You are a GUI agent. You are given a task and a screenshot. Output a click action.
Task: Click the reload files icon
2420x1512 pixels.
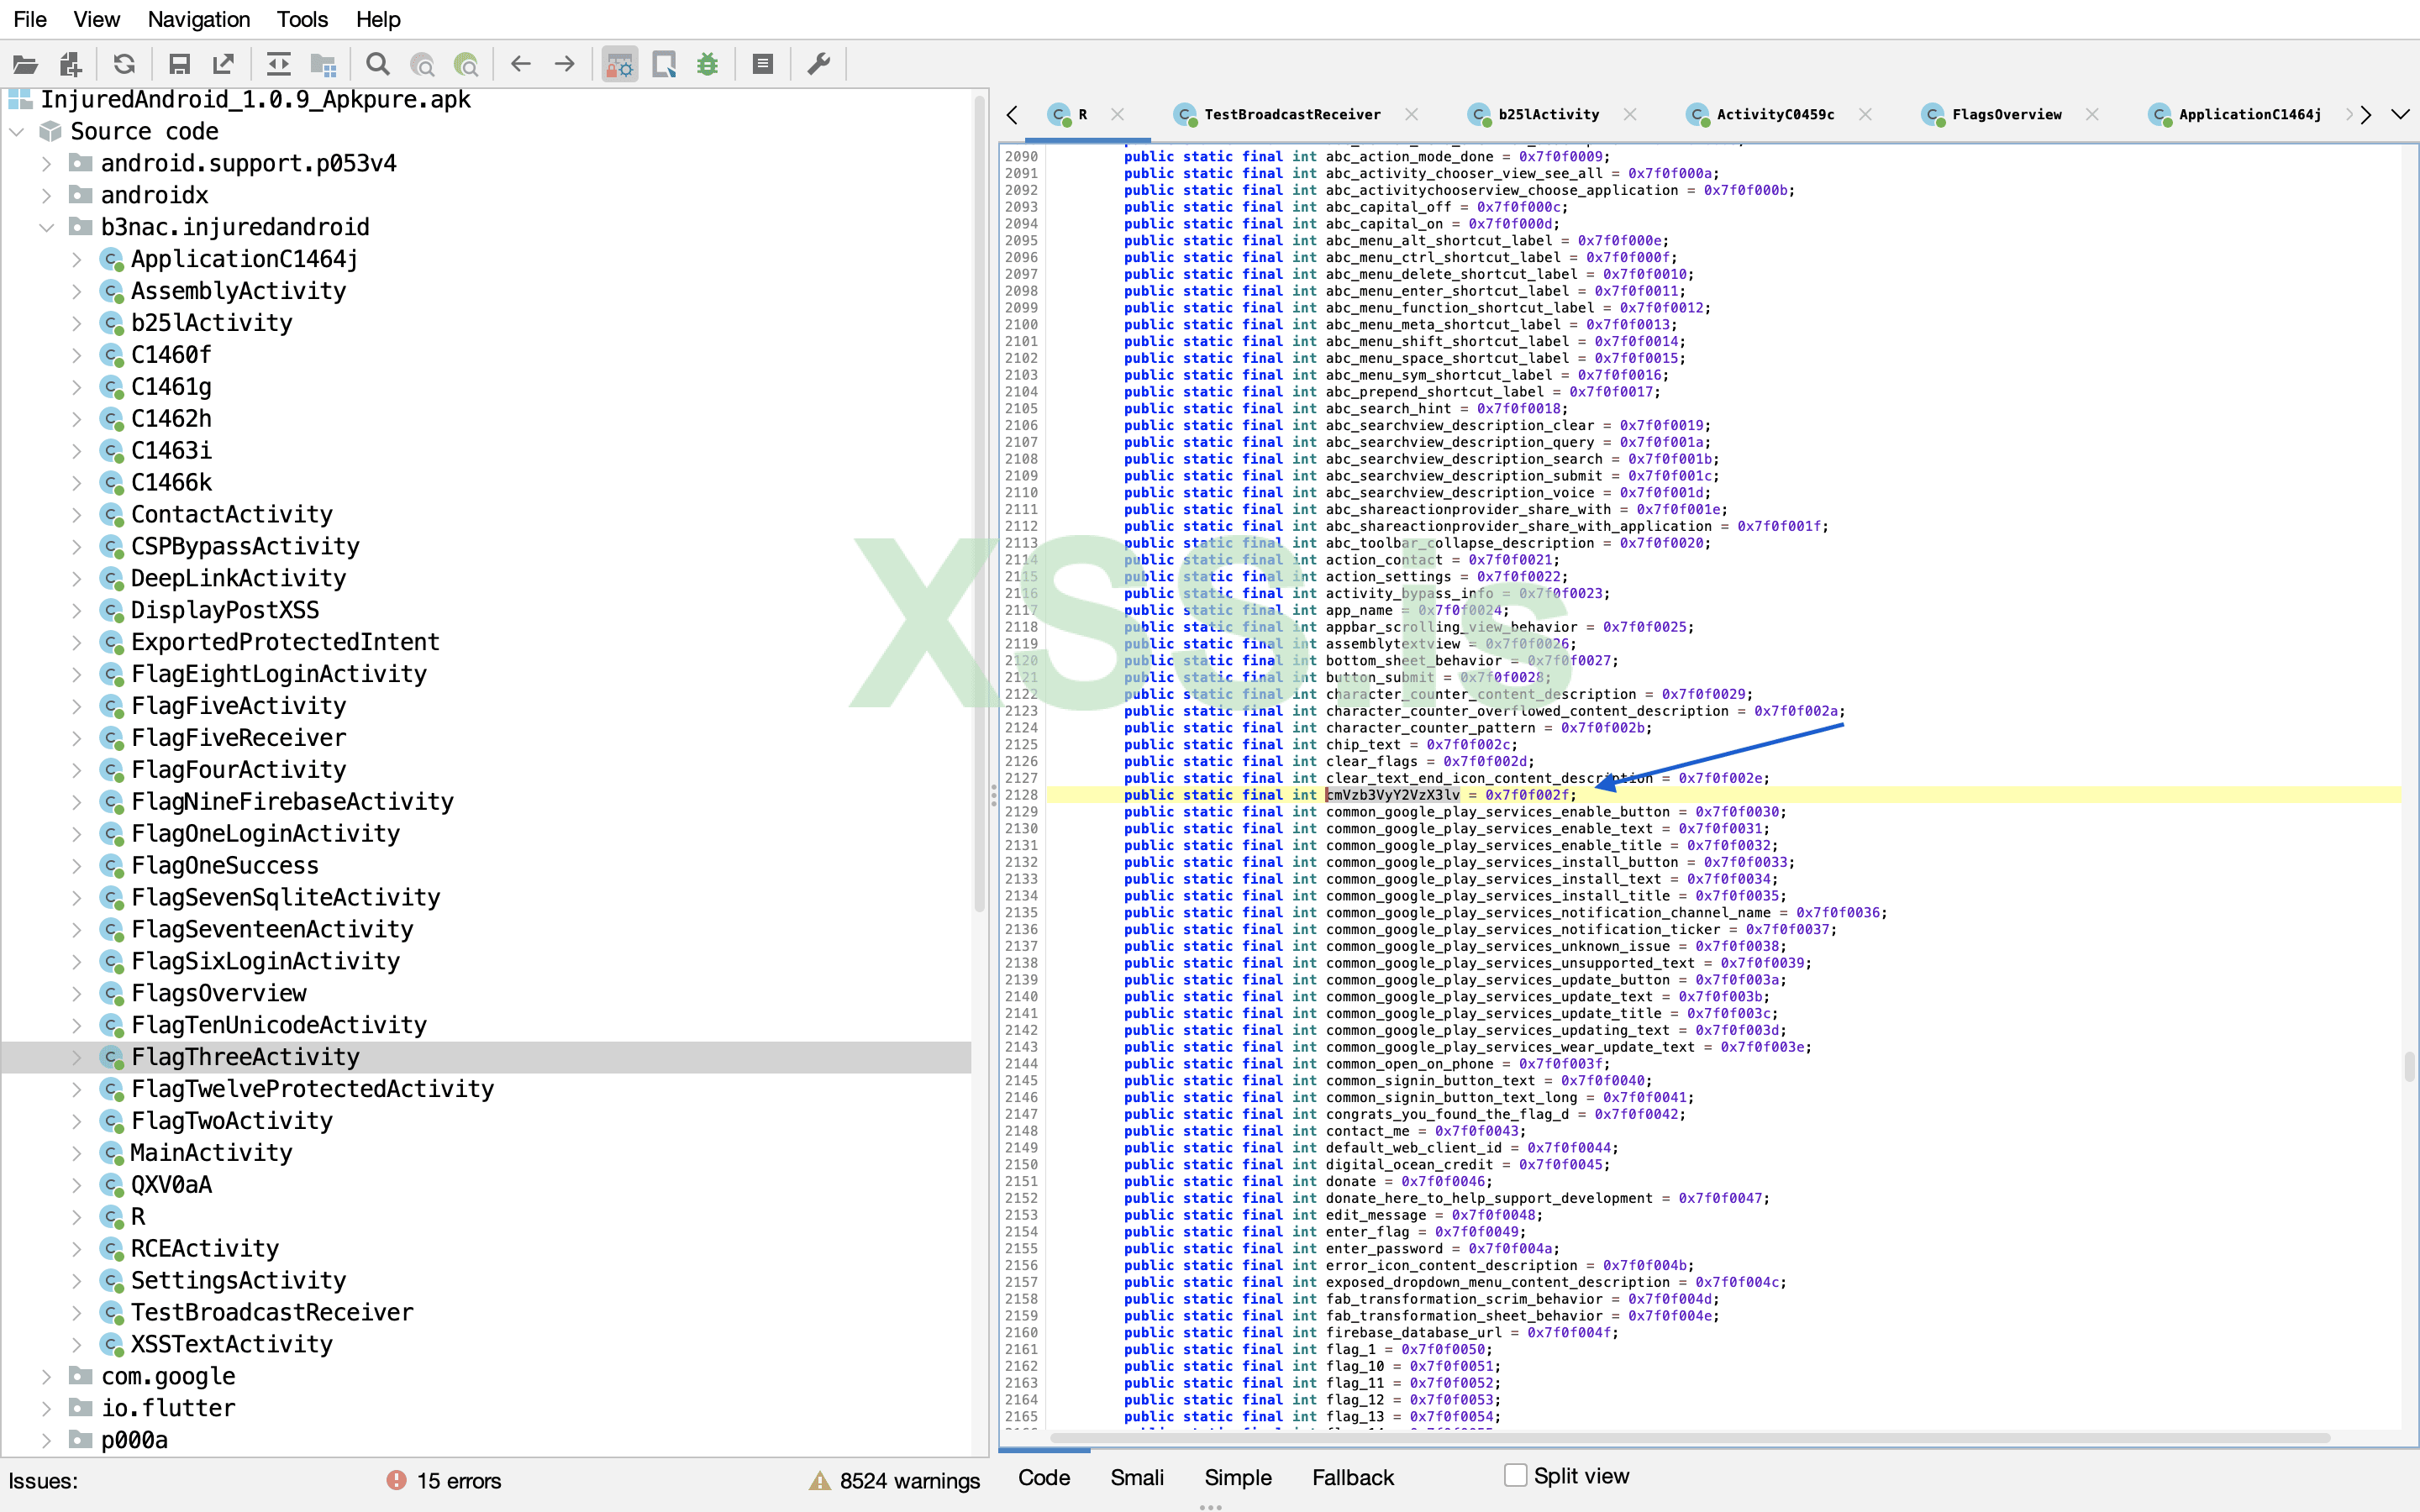pos(124,65)
